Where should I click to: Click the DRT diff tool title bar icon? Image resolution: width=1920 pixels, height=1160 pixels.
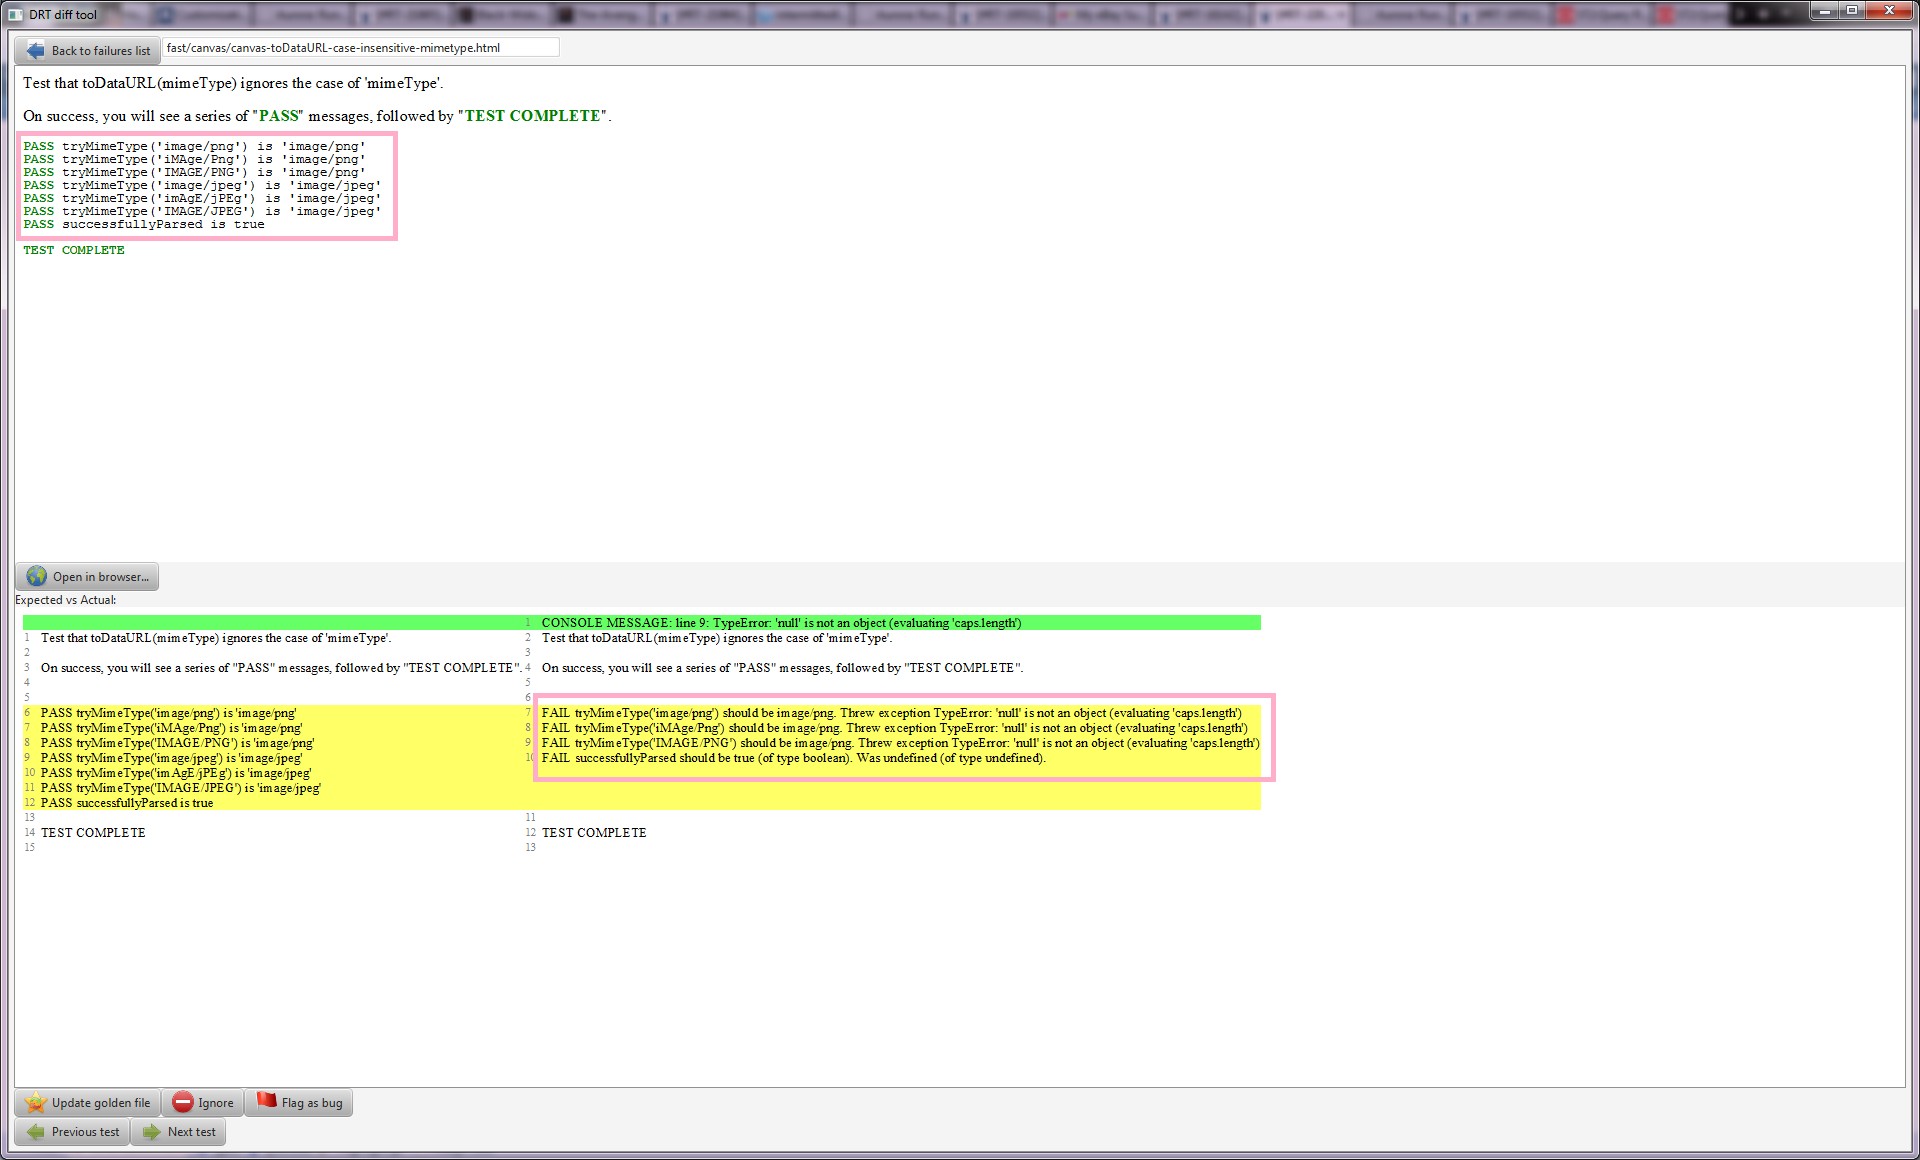coord(15,14)
